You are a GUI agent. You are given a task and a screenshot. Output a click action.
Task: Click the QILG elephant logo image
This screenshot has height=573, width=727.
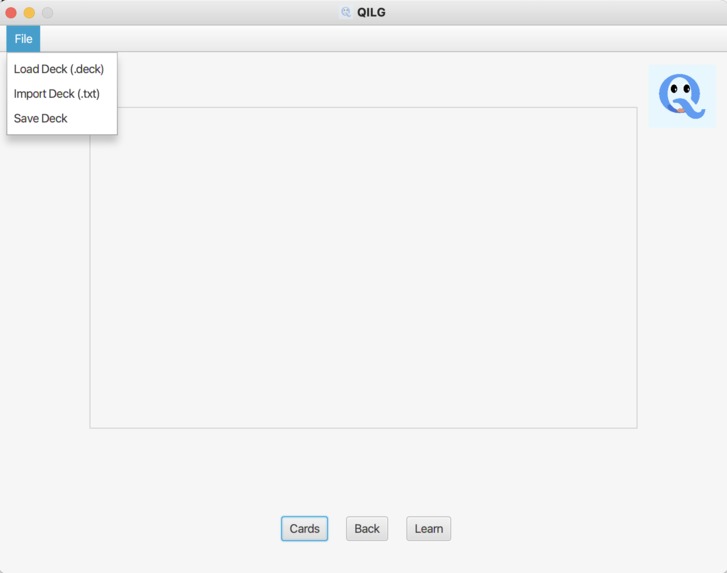(682, 96)
